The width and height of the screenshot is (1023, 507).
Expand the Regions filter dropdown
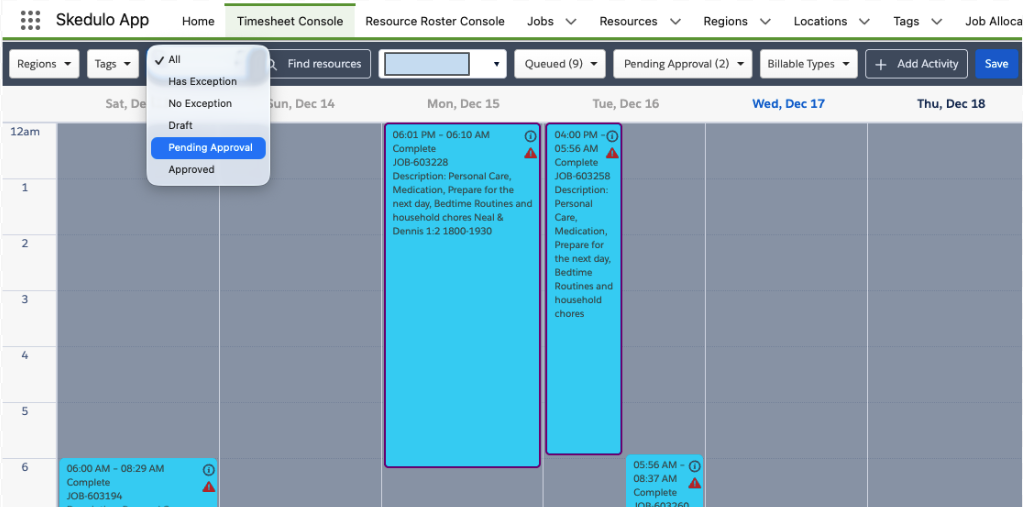pos(45,64)
